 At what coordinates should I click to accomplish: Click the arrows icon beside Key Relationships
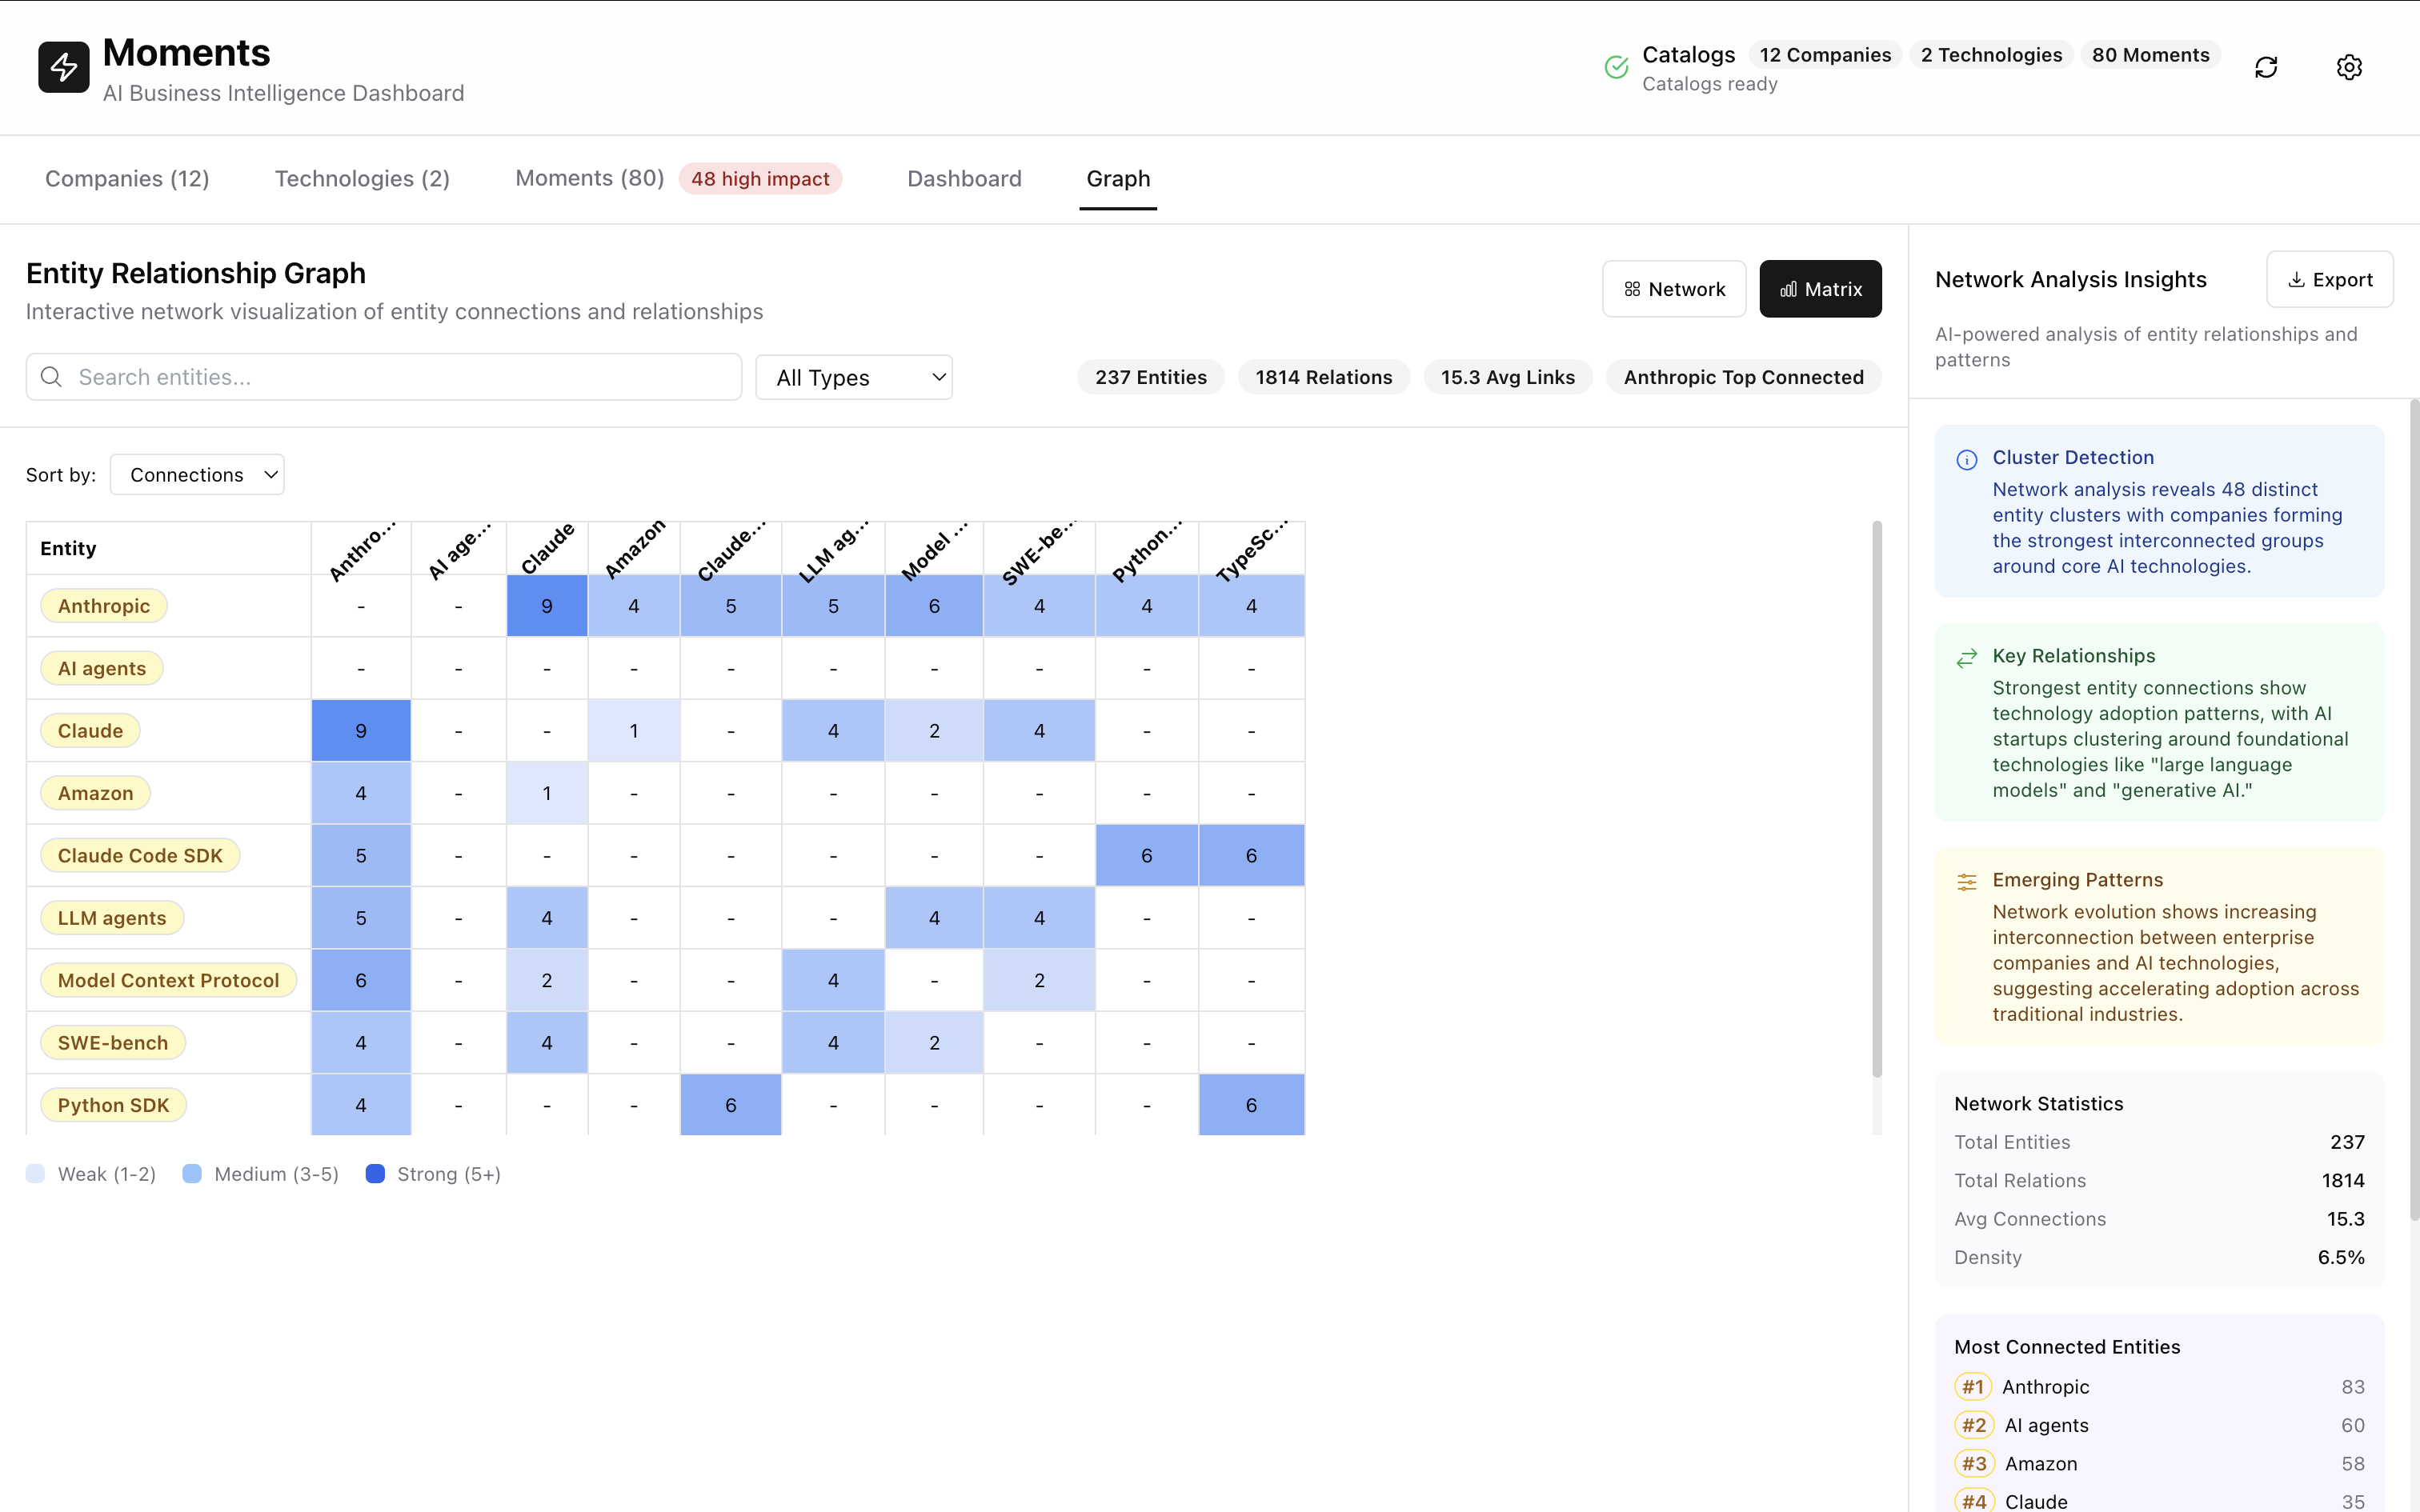(1968, 657)
